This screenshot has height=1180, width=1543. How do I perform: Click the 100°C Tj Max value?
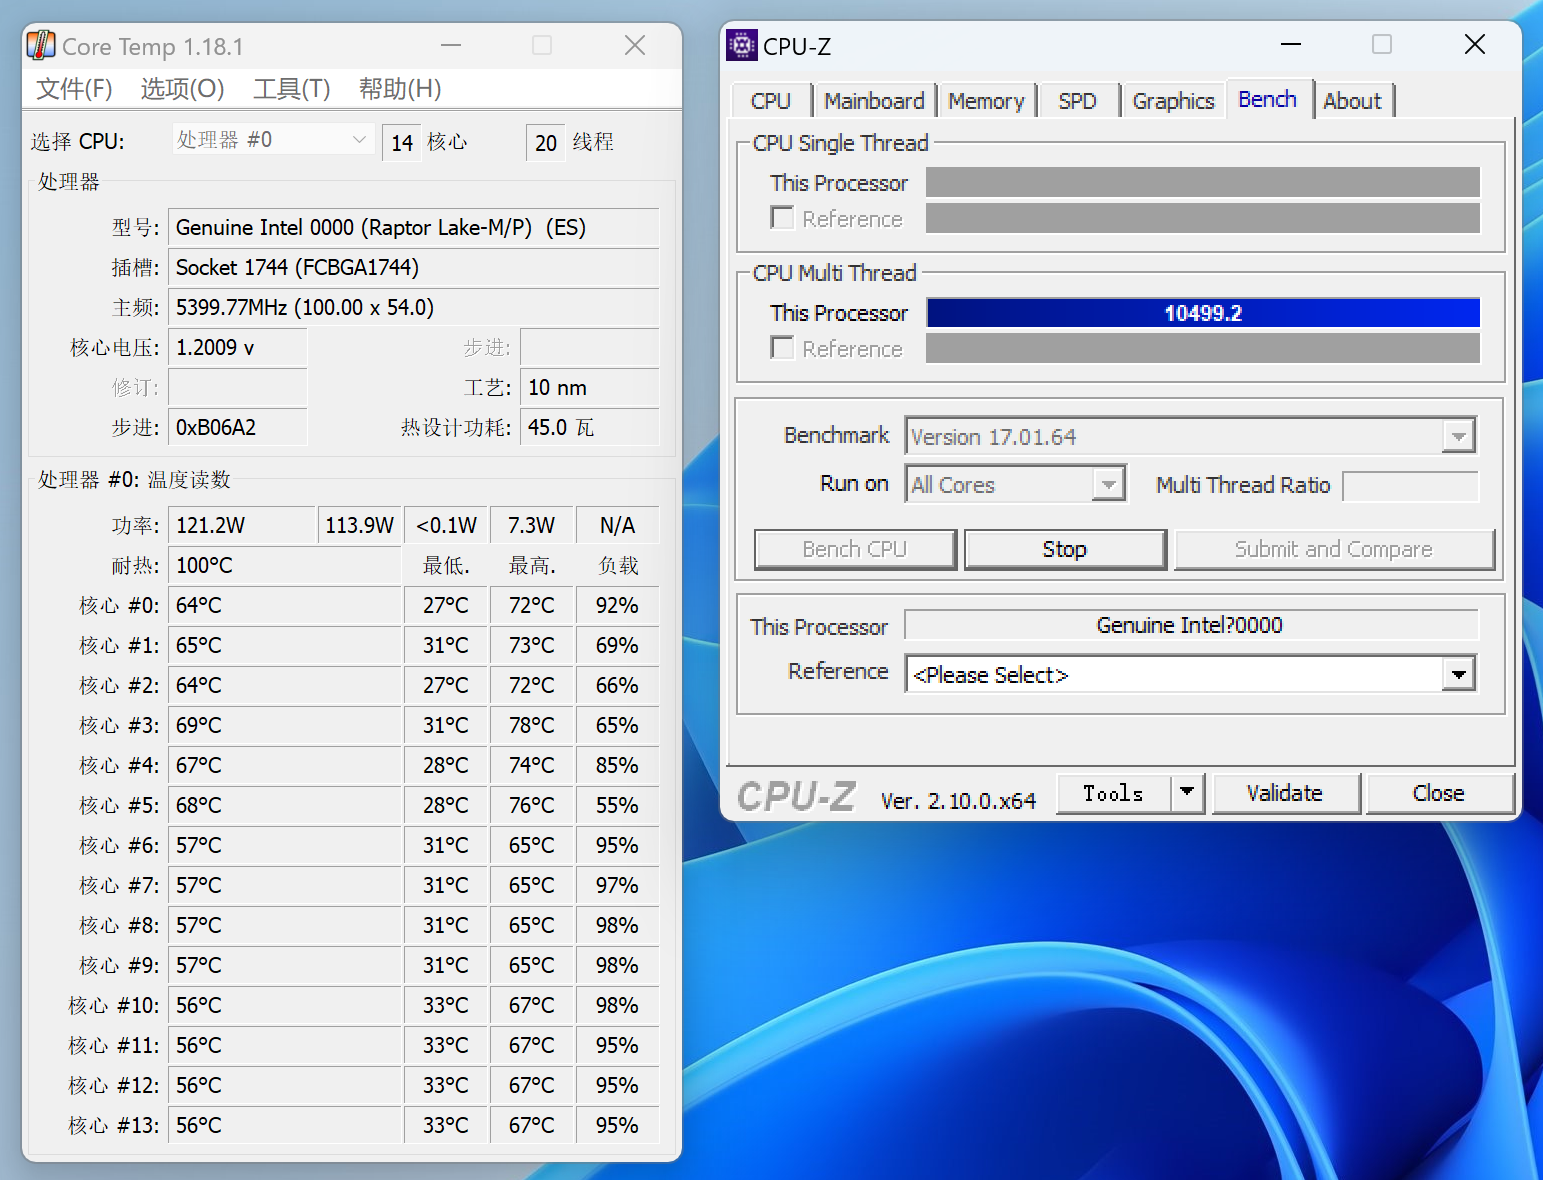click(285, 566)
